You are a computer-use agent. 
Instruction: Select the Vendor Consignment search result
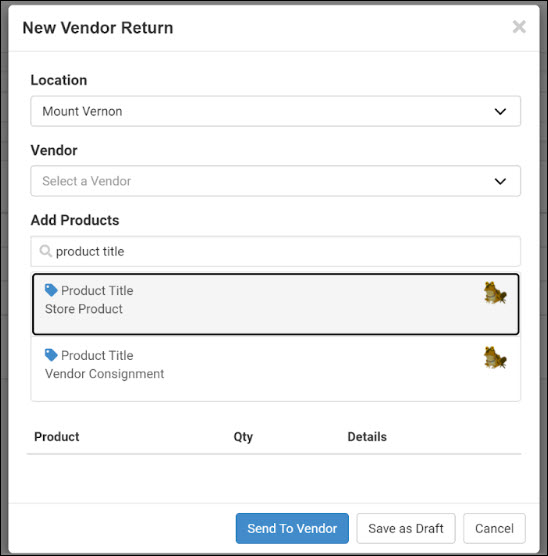click(x=276, y=369)
